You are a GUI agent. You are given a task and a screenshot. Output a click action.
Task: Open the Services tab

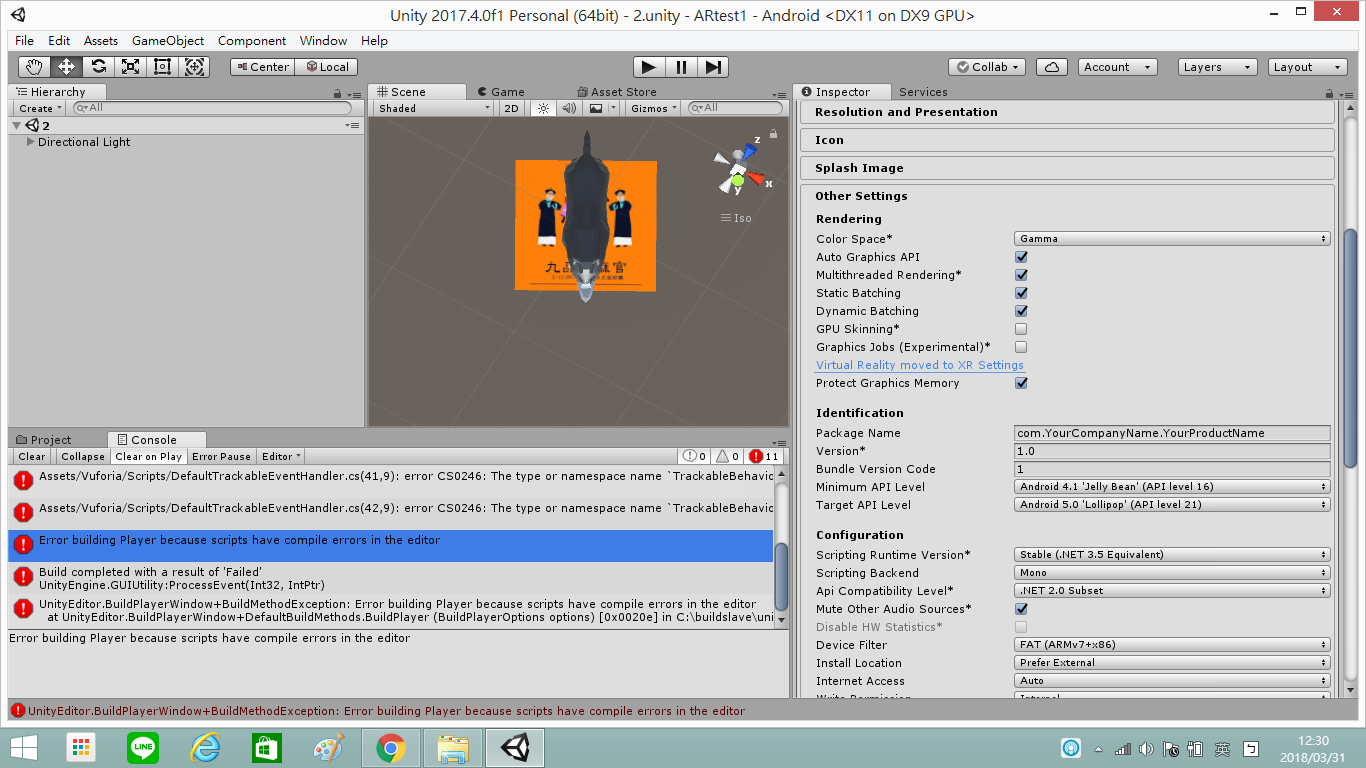point(923,92)
